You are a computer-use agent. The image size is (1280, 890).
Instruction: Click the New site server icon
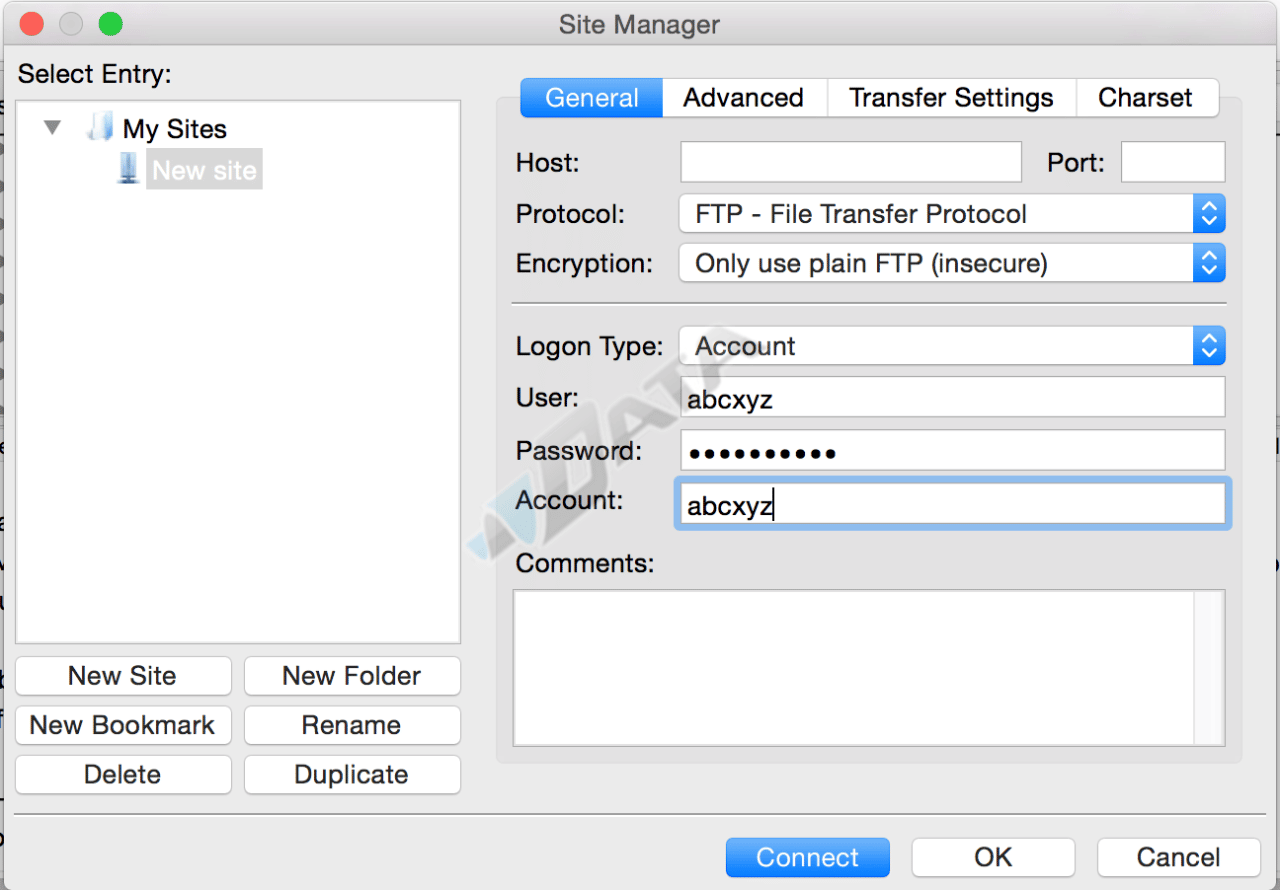tap(128, 170)
